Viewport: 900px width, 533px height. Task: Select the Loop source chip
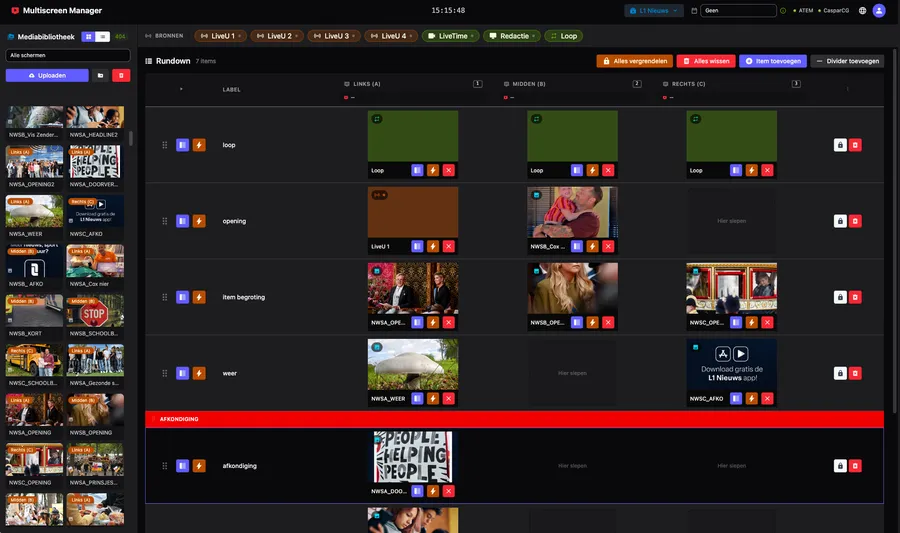(563, 36)
